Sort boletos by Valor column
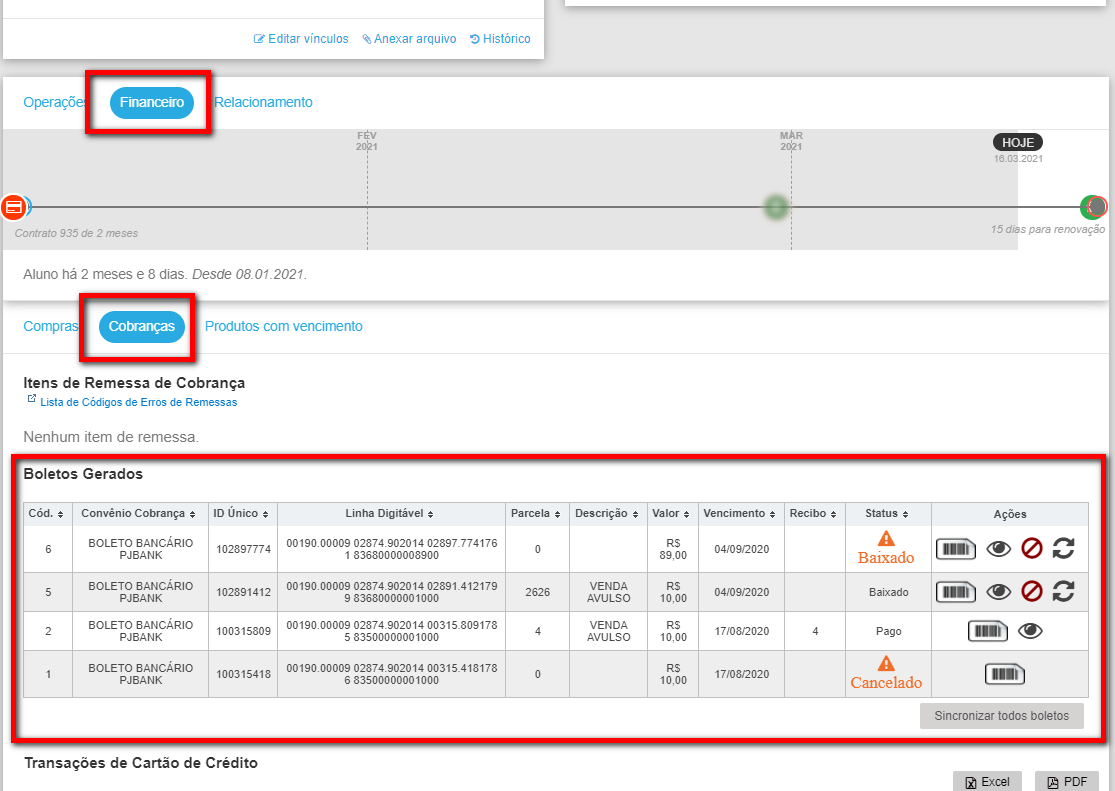This screenshot has height=791, width=1115. pos(671,513)
